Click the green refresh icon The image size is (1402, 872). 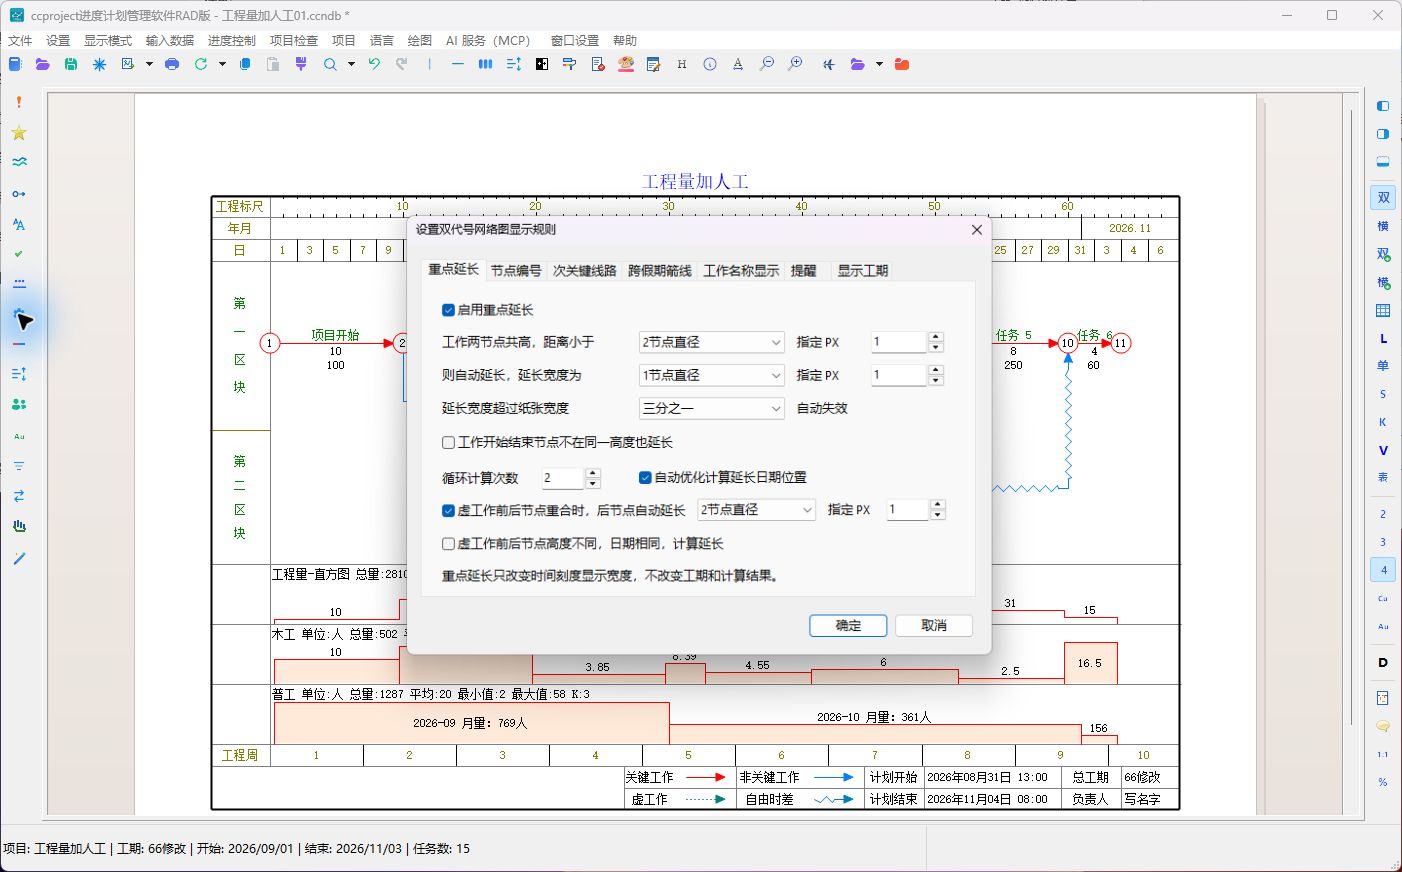tap(201, 64)
